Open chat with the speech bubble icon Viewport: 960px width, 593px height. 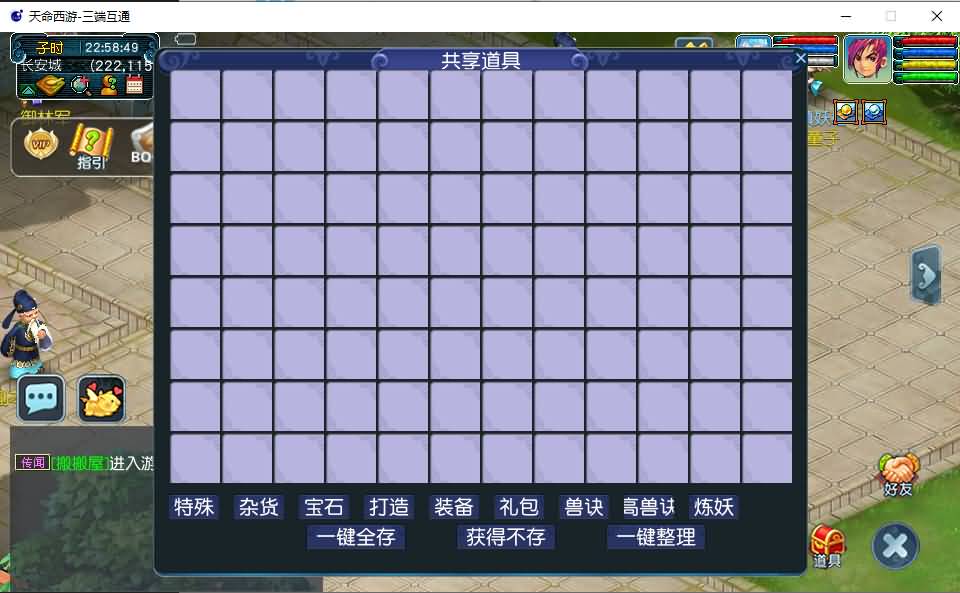tap(38, 398)
